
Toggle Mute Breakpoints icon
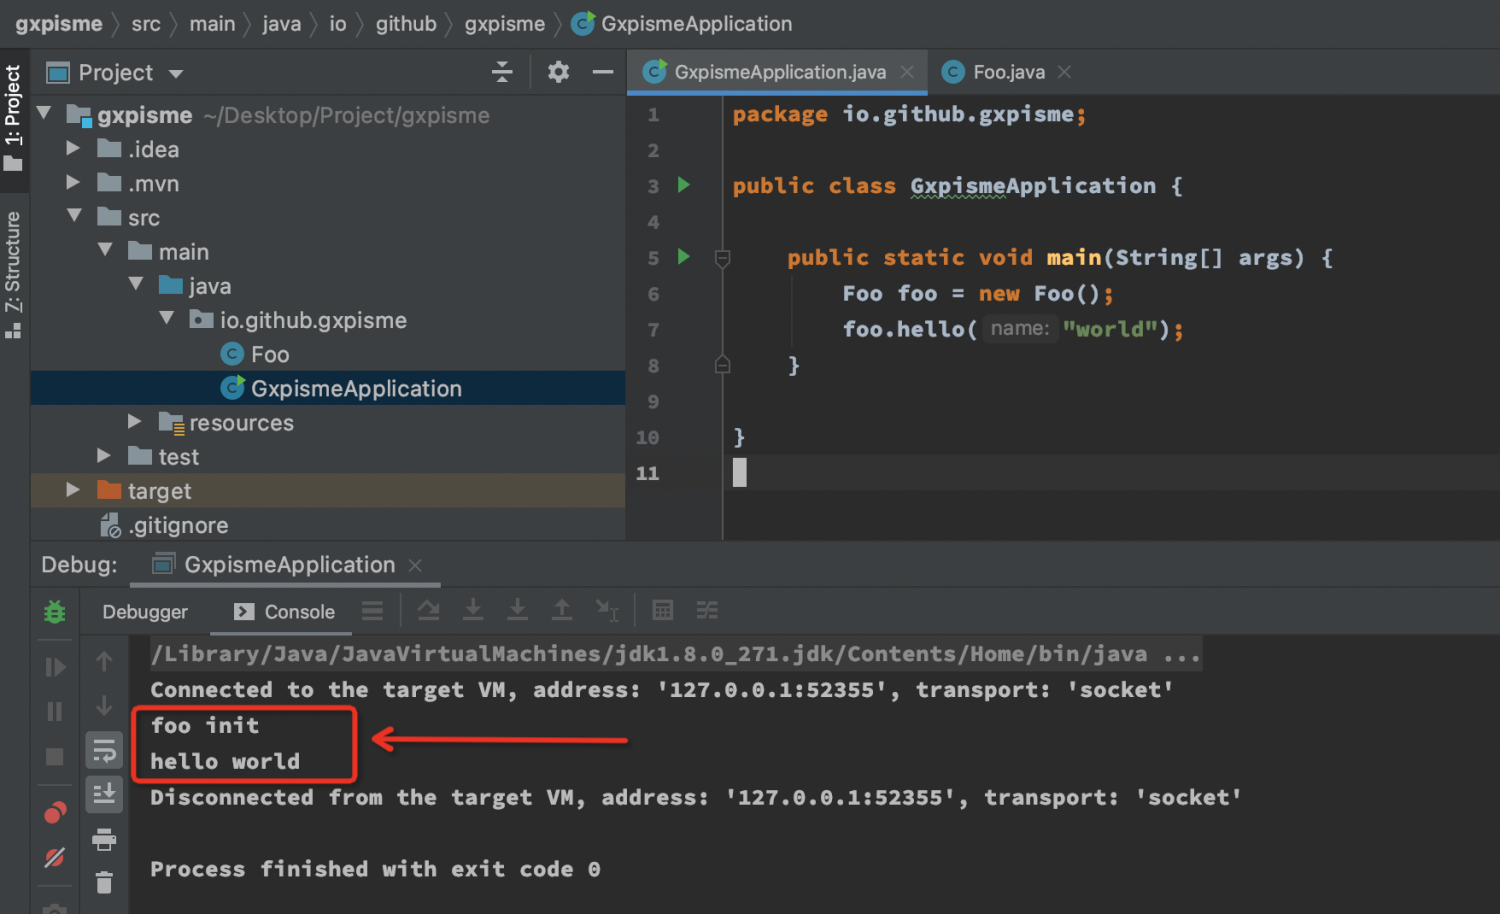tap(55, 857)
